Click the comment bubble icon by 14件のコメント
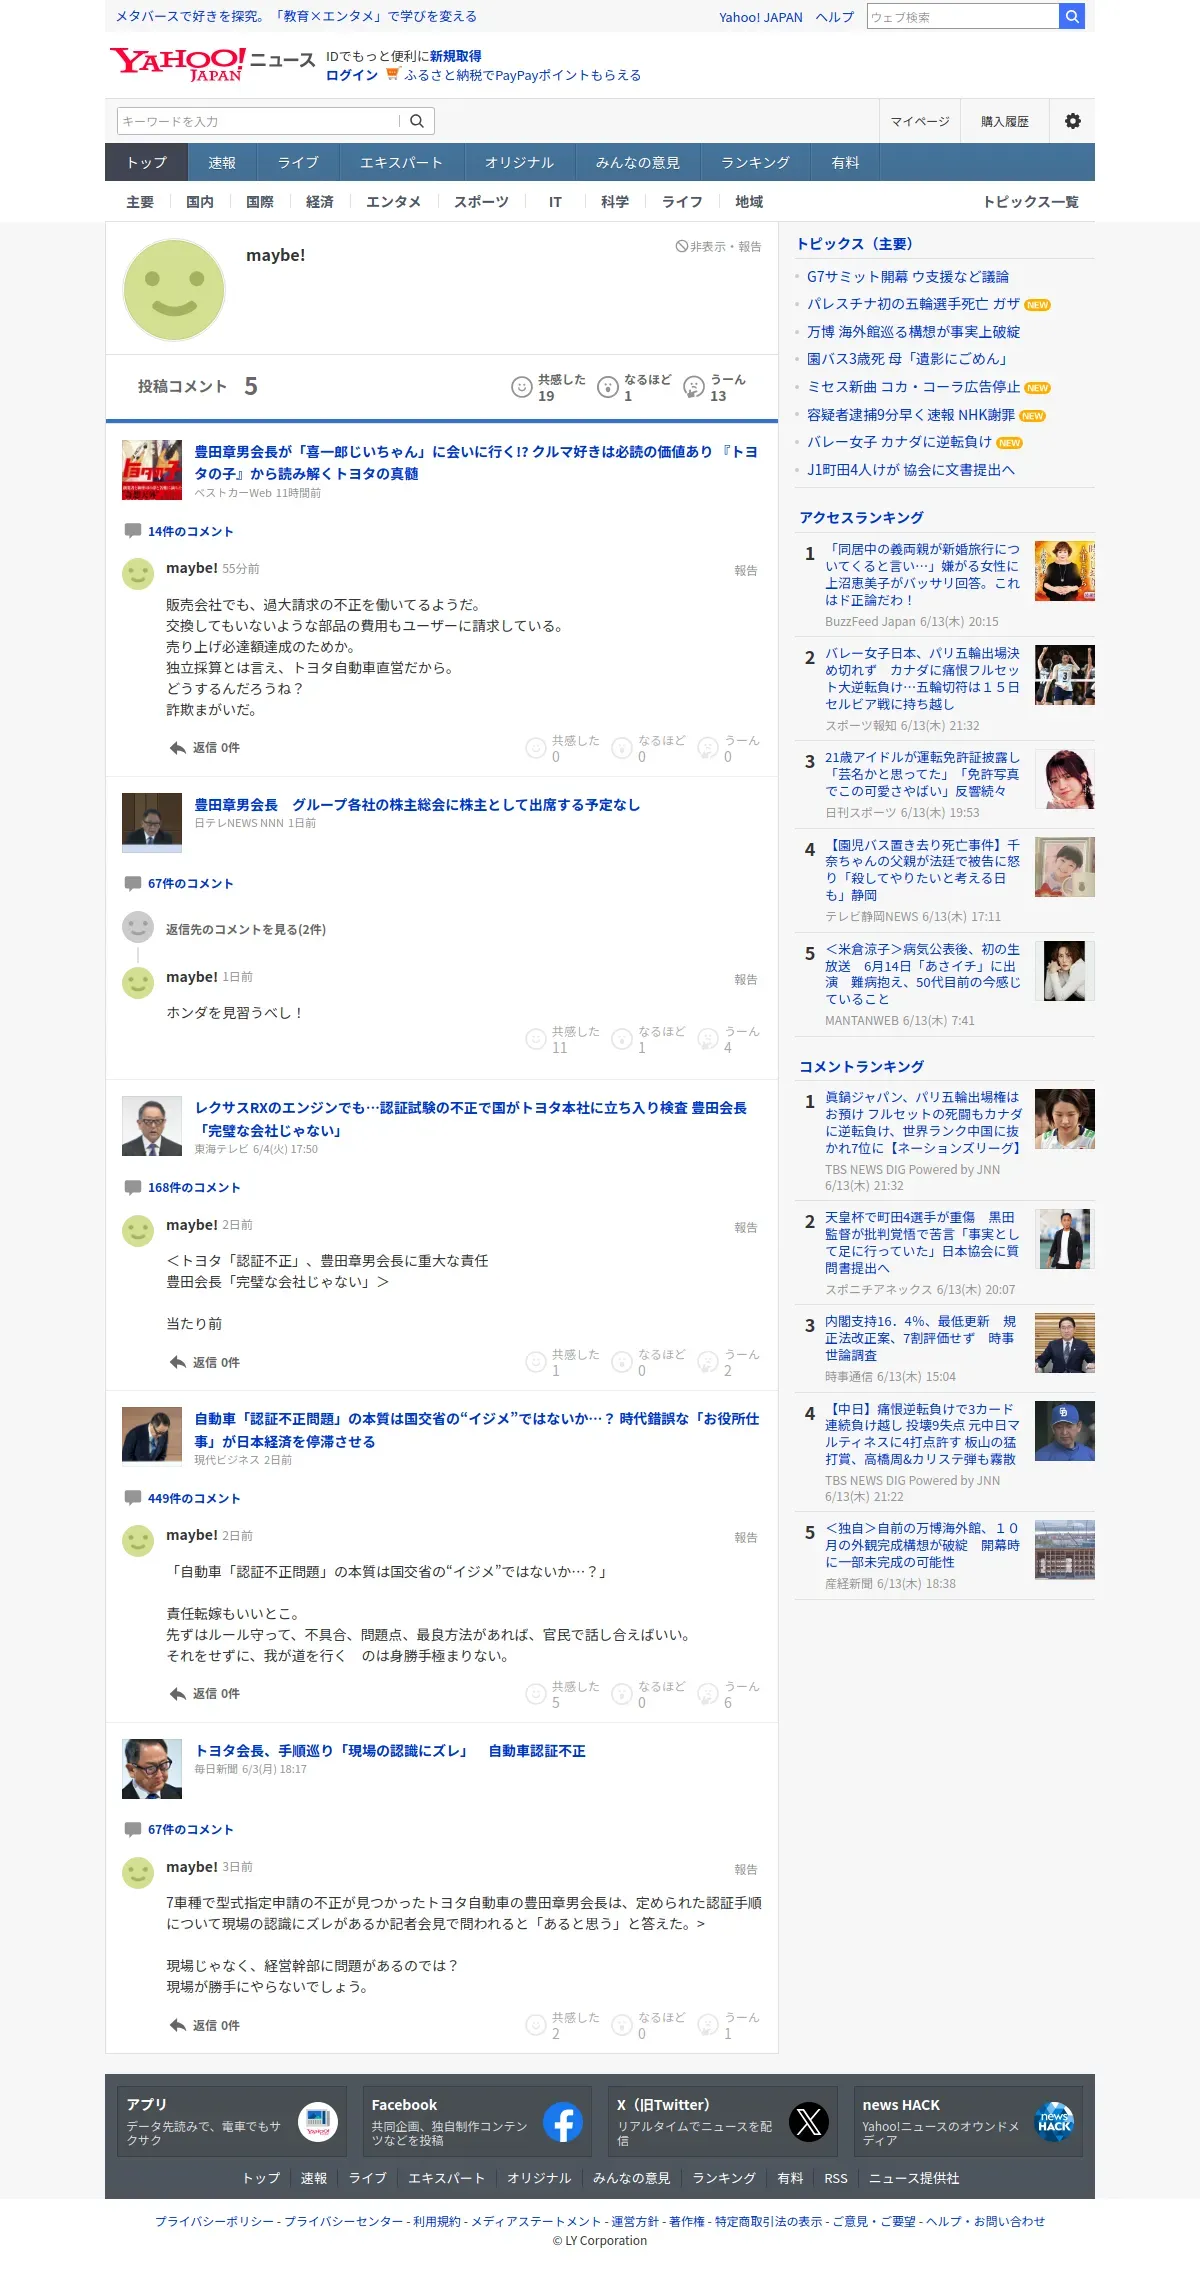Image resolution: width=1200 pixels, height=2269 pixels. pos(132,531)
